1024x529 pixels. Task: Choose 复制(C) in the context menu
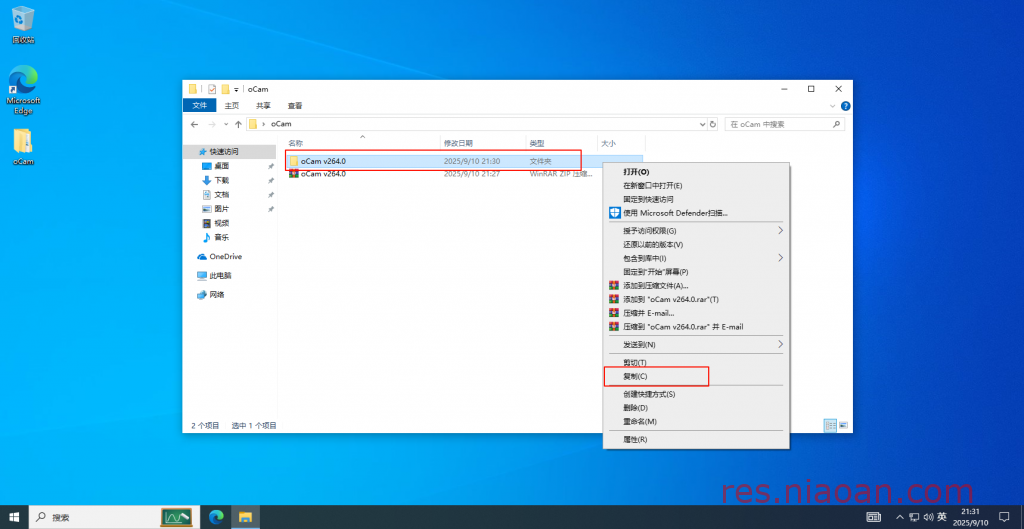click(696, 376)
